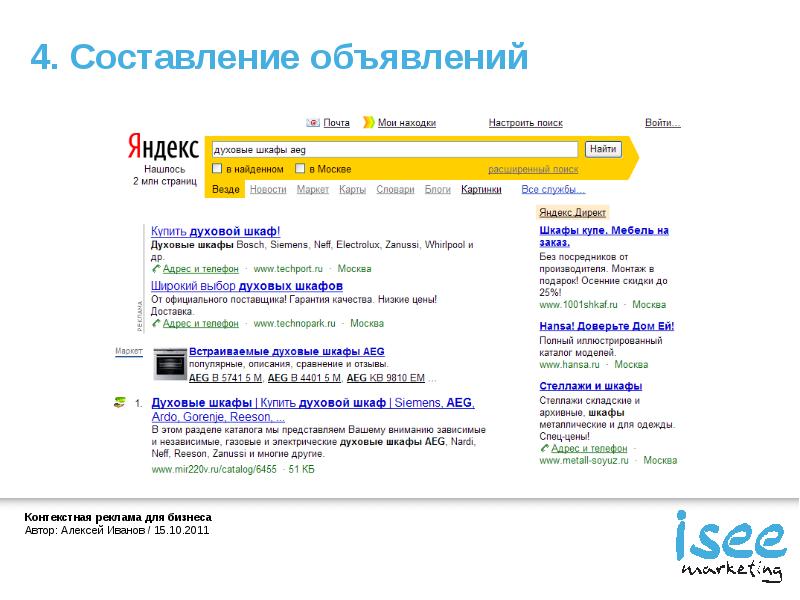800x600 pixels.
Task: Switch to the Новости tab
Action: [x=268, y=189]
